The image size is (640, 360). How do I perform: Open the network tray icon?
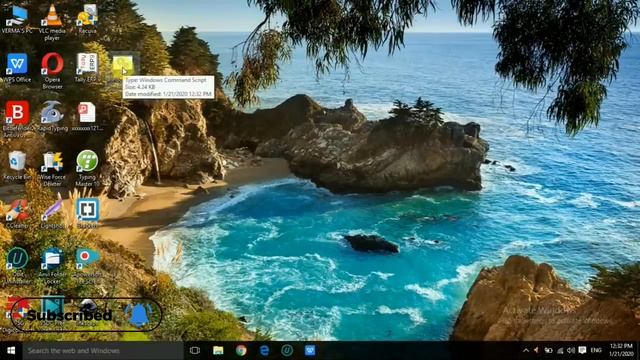tap(560, 350)
